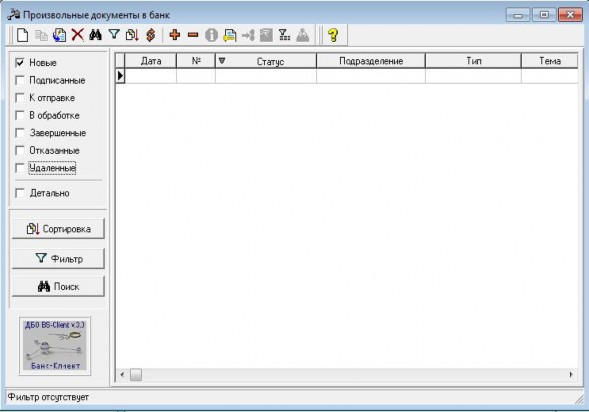This screenshot has height=412, width=589.
Task: Enable the Подписанные checkbox
Action: pos(20,80)
